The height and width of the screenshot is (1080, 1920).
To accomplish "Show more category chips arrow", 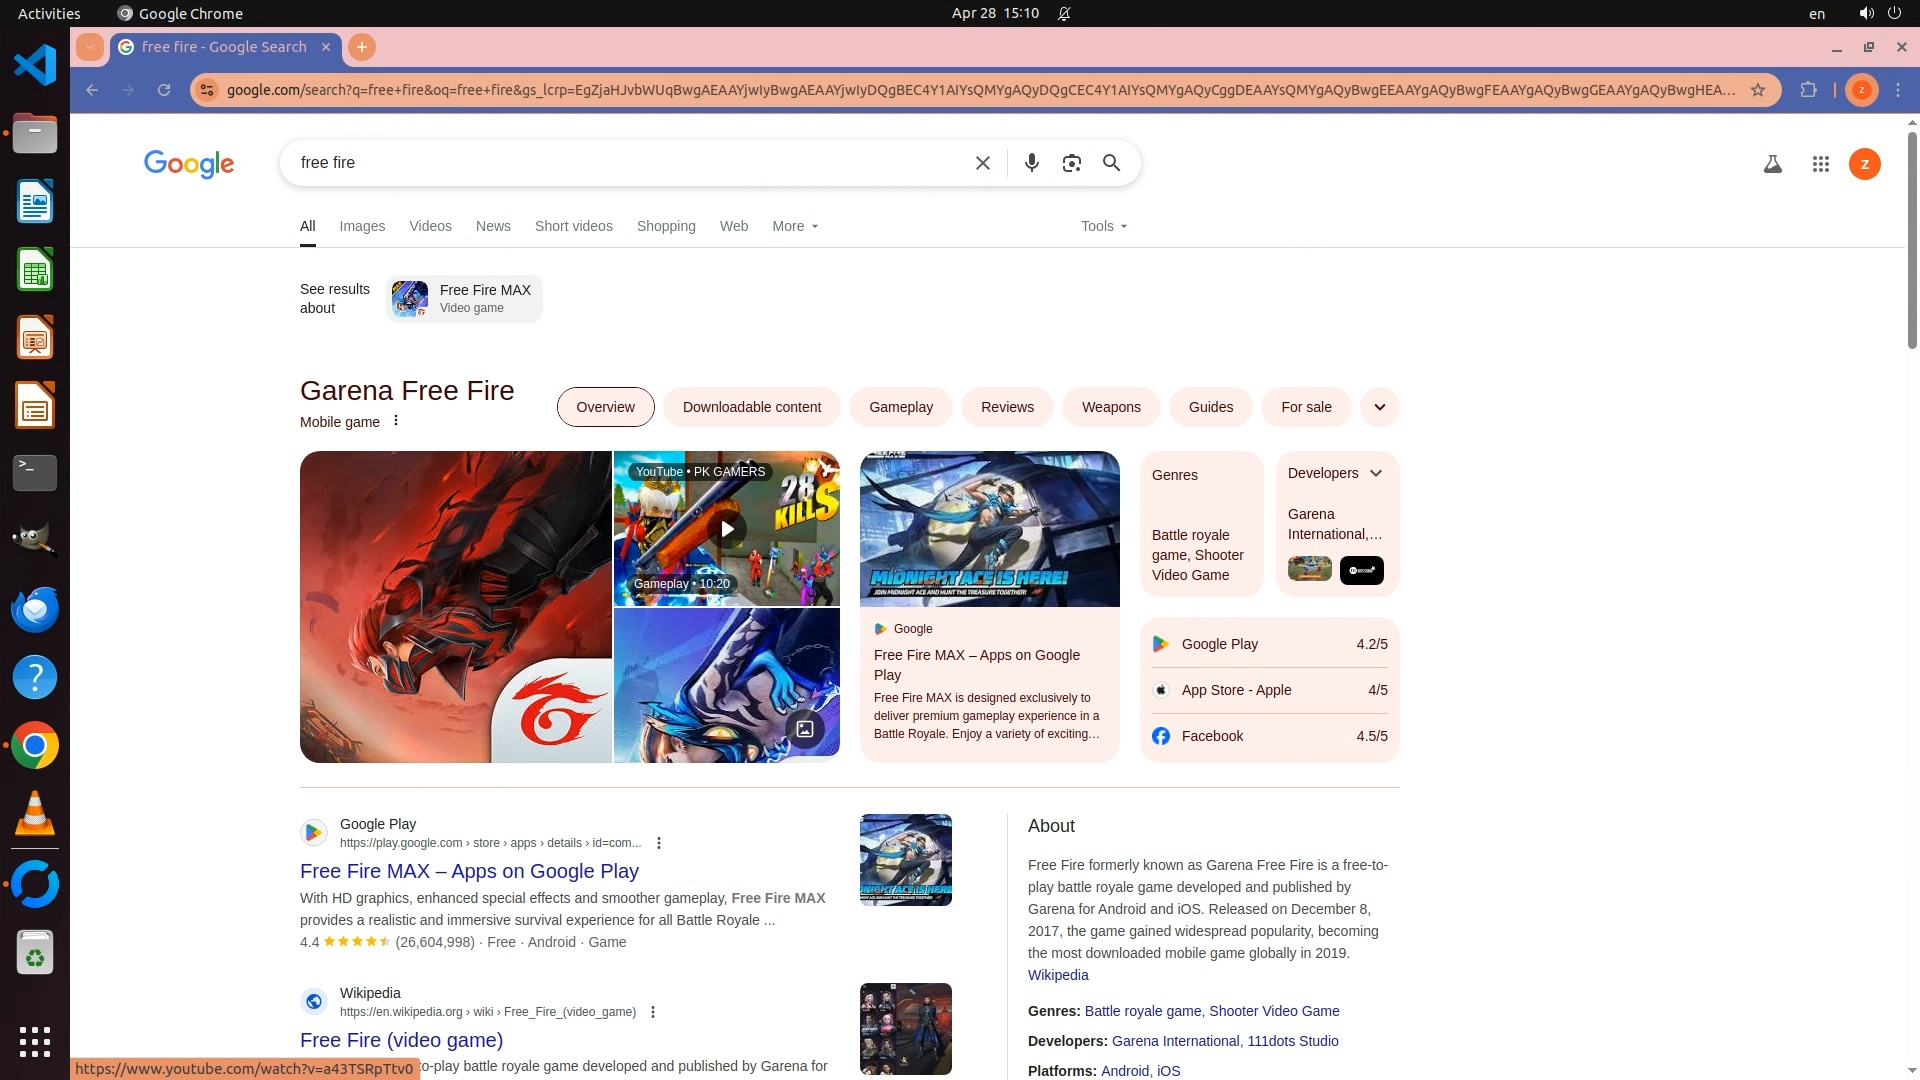I will [x=1379, y=407].
